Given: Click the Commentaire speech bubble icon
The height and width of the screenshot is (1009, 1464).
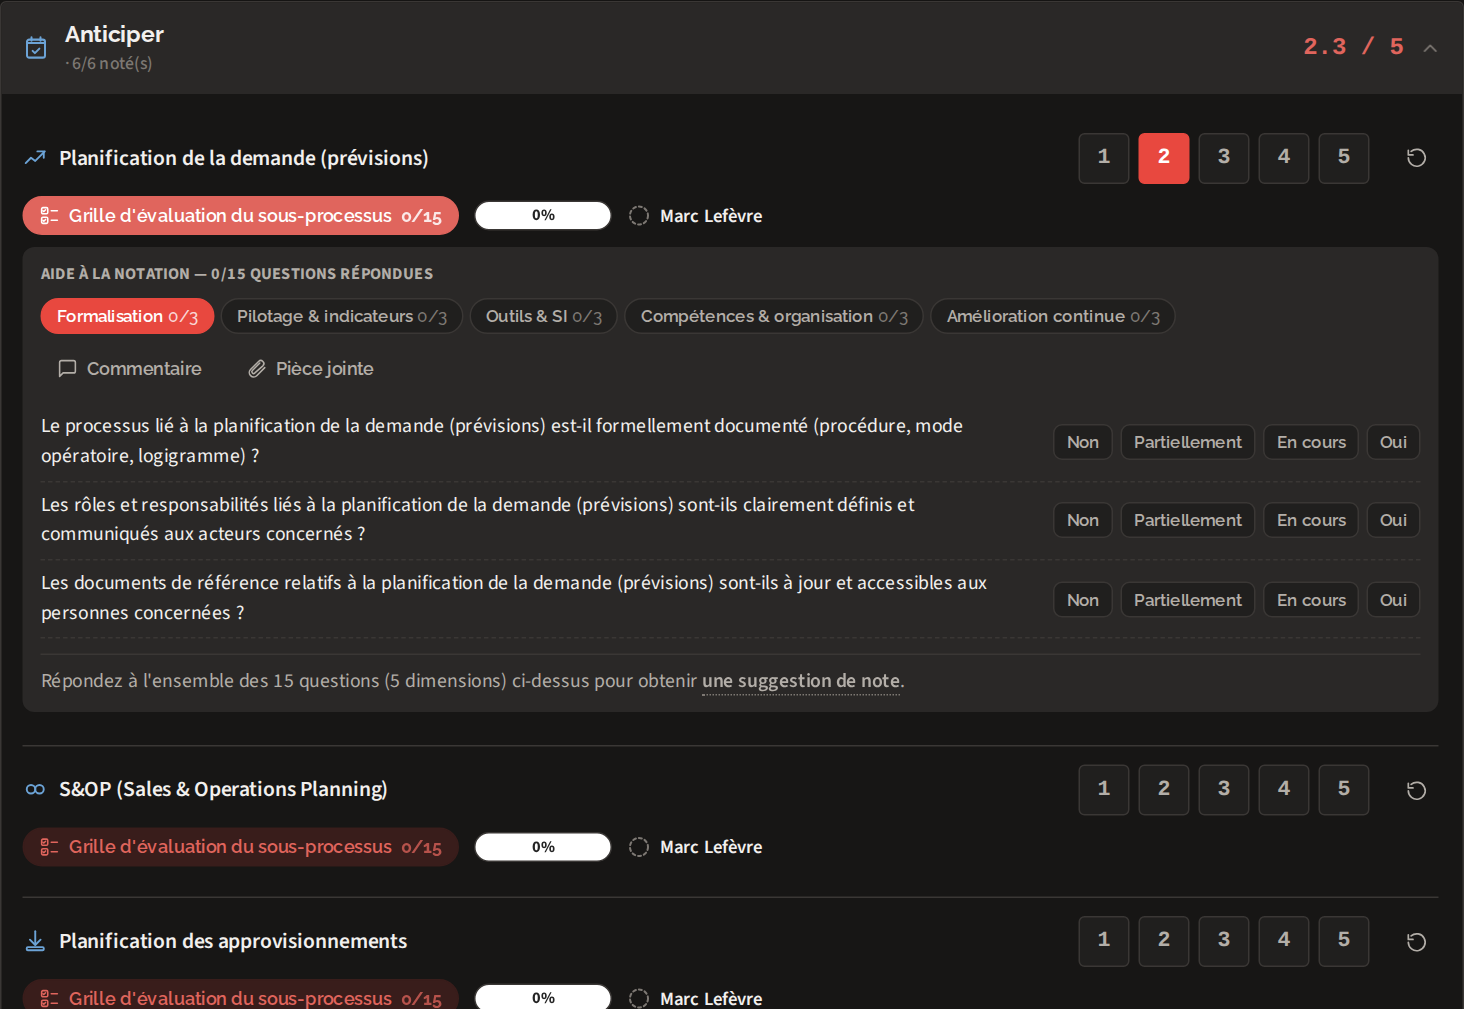Looking at the screenshot, I should tap(67, 369).
